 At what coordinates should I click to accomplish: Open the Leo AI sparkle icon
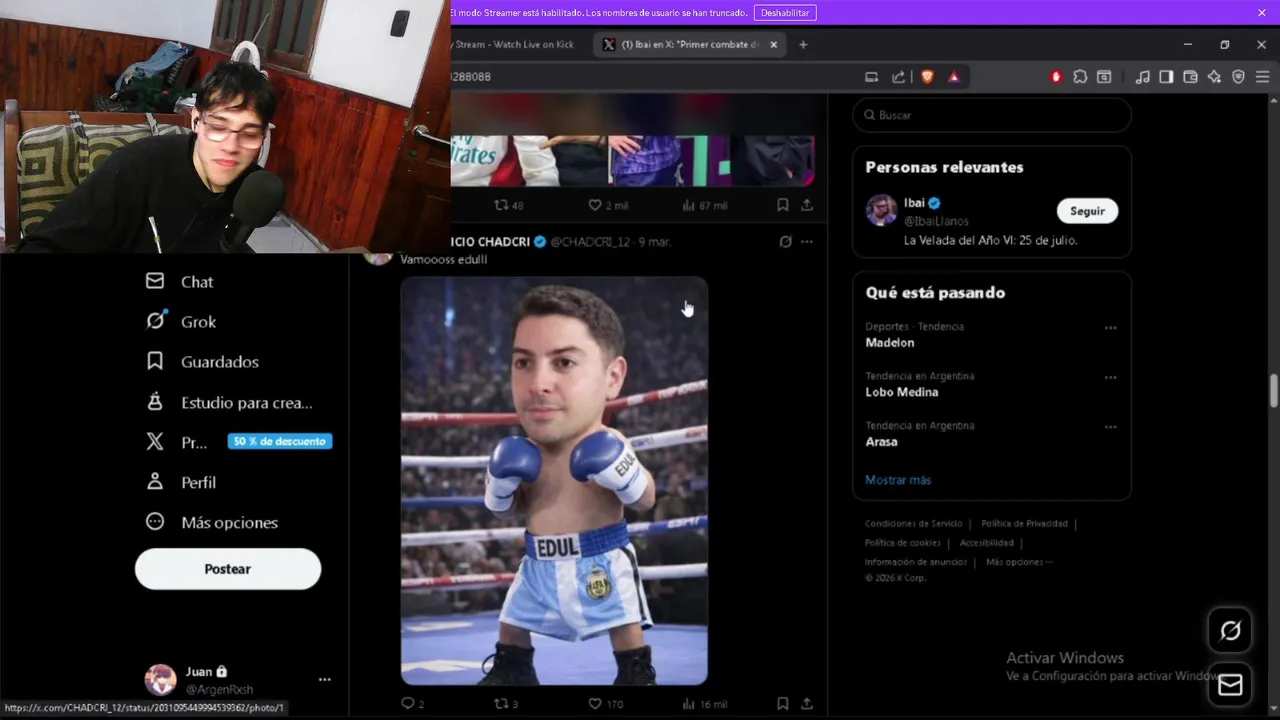(x=1214, y=77)
